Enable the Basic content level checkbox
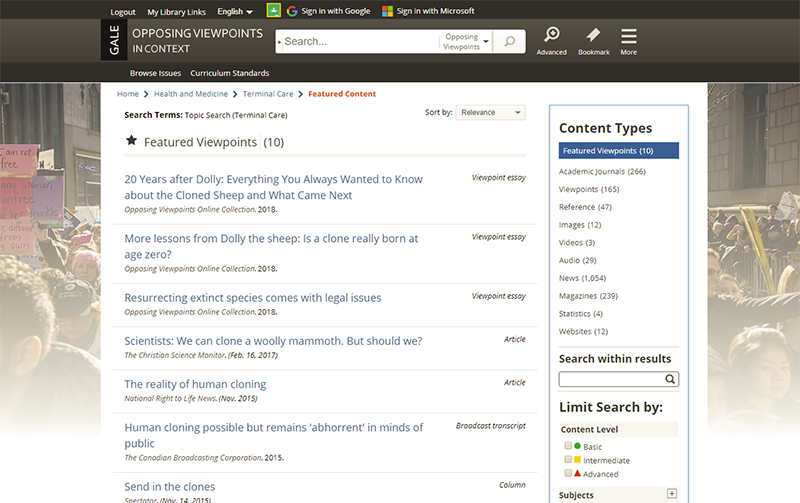 [568, 446]
